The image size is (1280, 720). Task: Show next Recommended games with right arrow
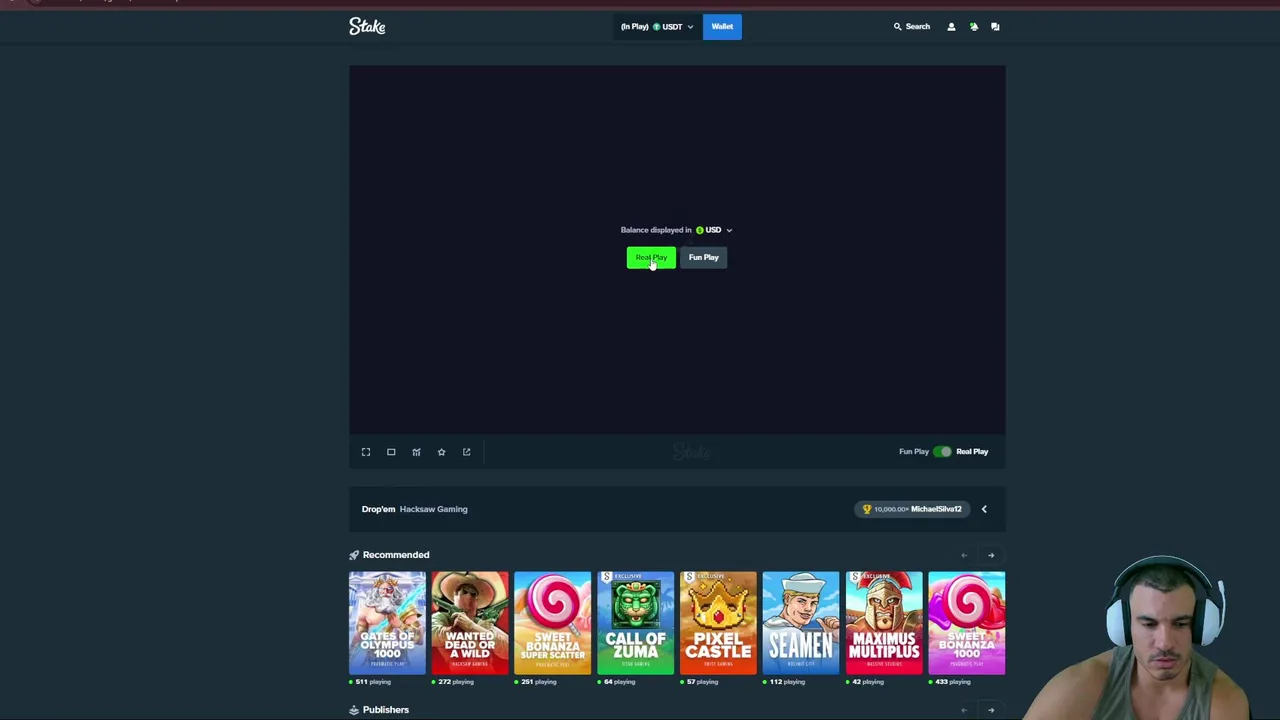point(991,555)
